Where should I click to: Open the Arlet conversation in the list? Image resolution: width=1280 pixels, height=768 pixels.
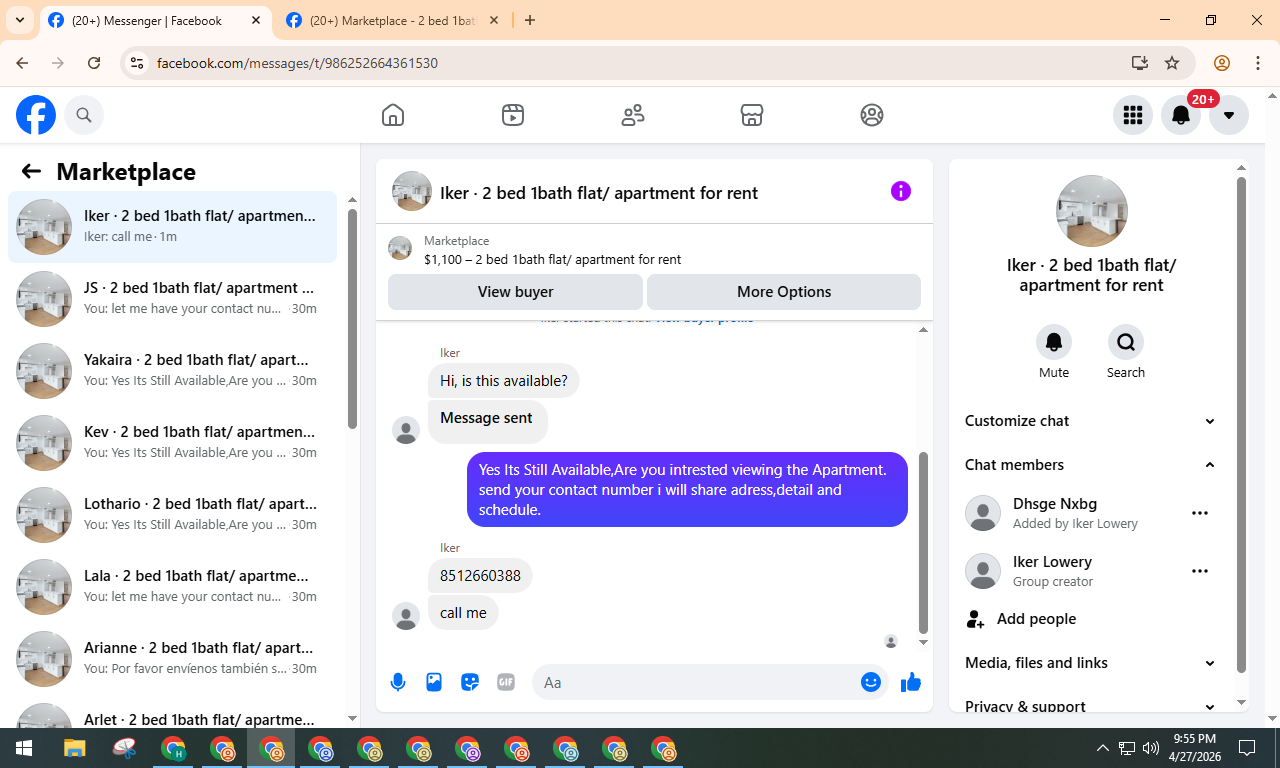[173, 713]
